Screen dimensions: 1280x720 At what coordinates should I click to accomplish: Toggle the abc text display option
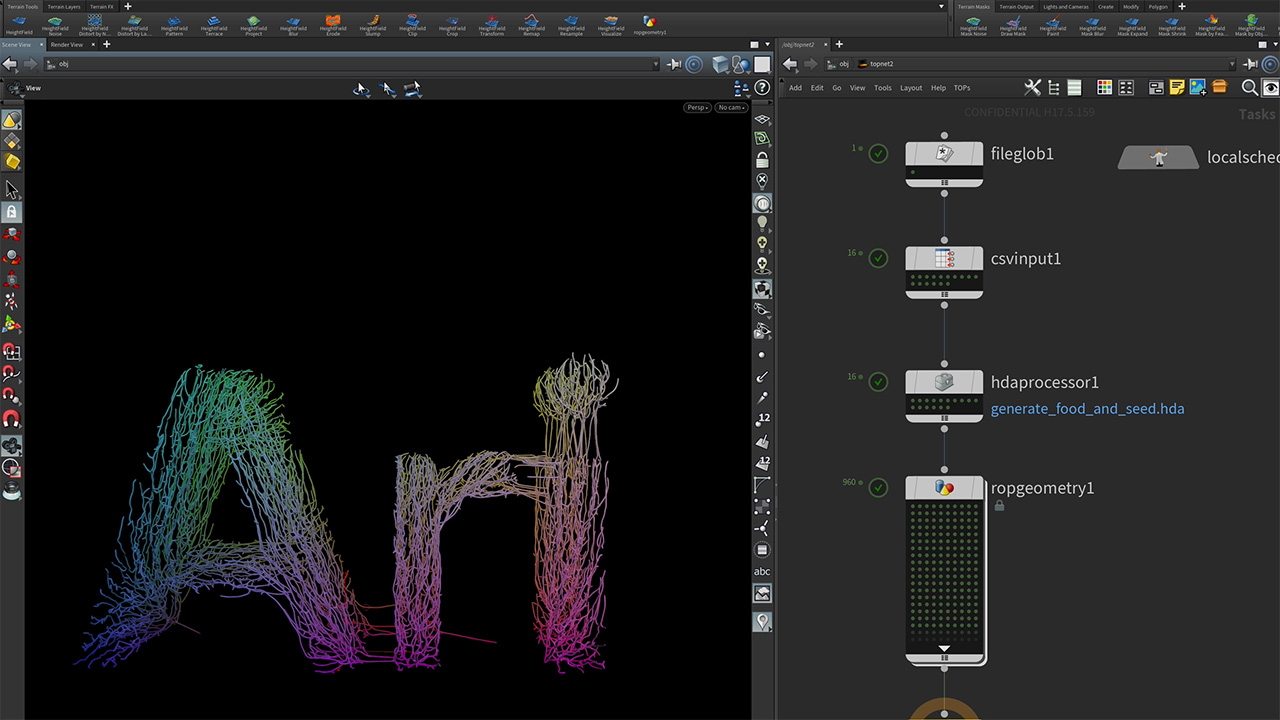pyautogui.click(x=762, y=572)
